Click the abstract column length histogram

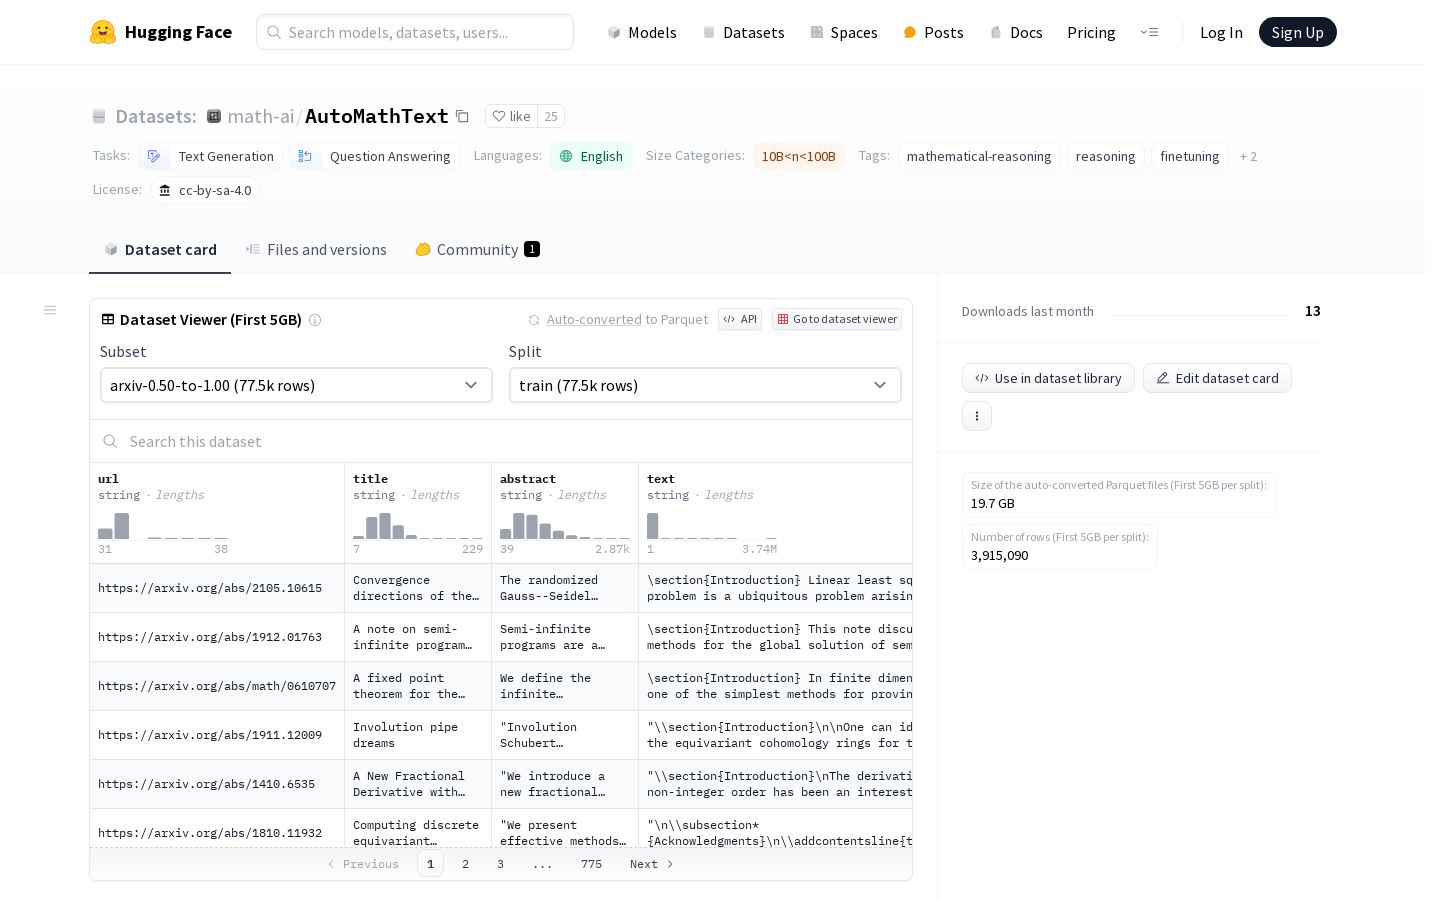tap(565, 526)
